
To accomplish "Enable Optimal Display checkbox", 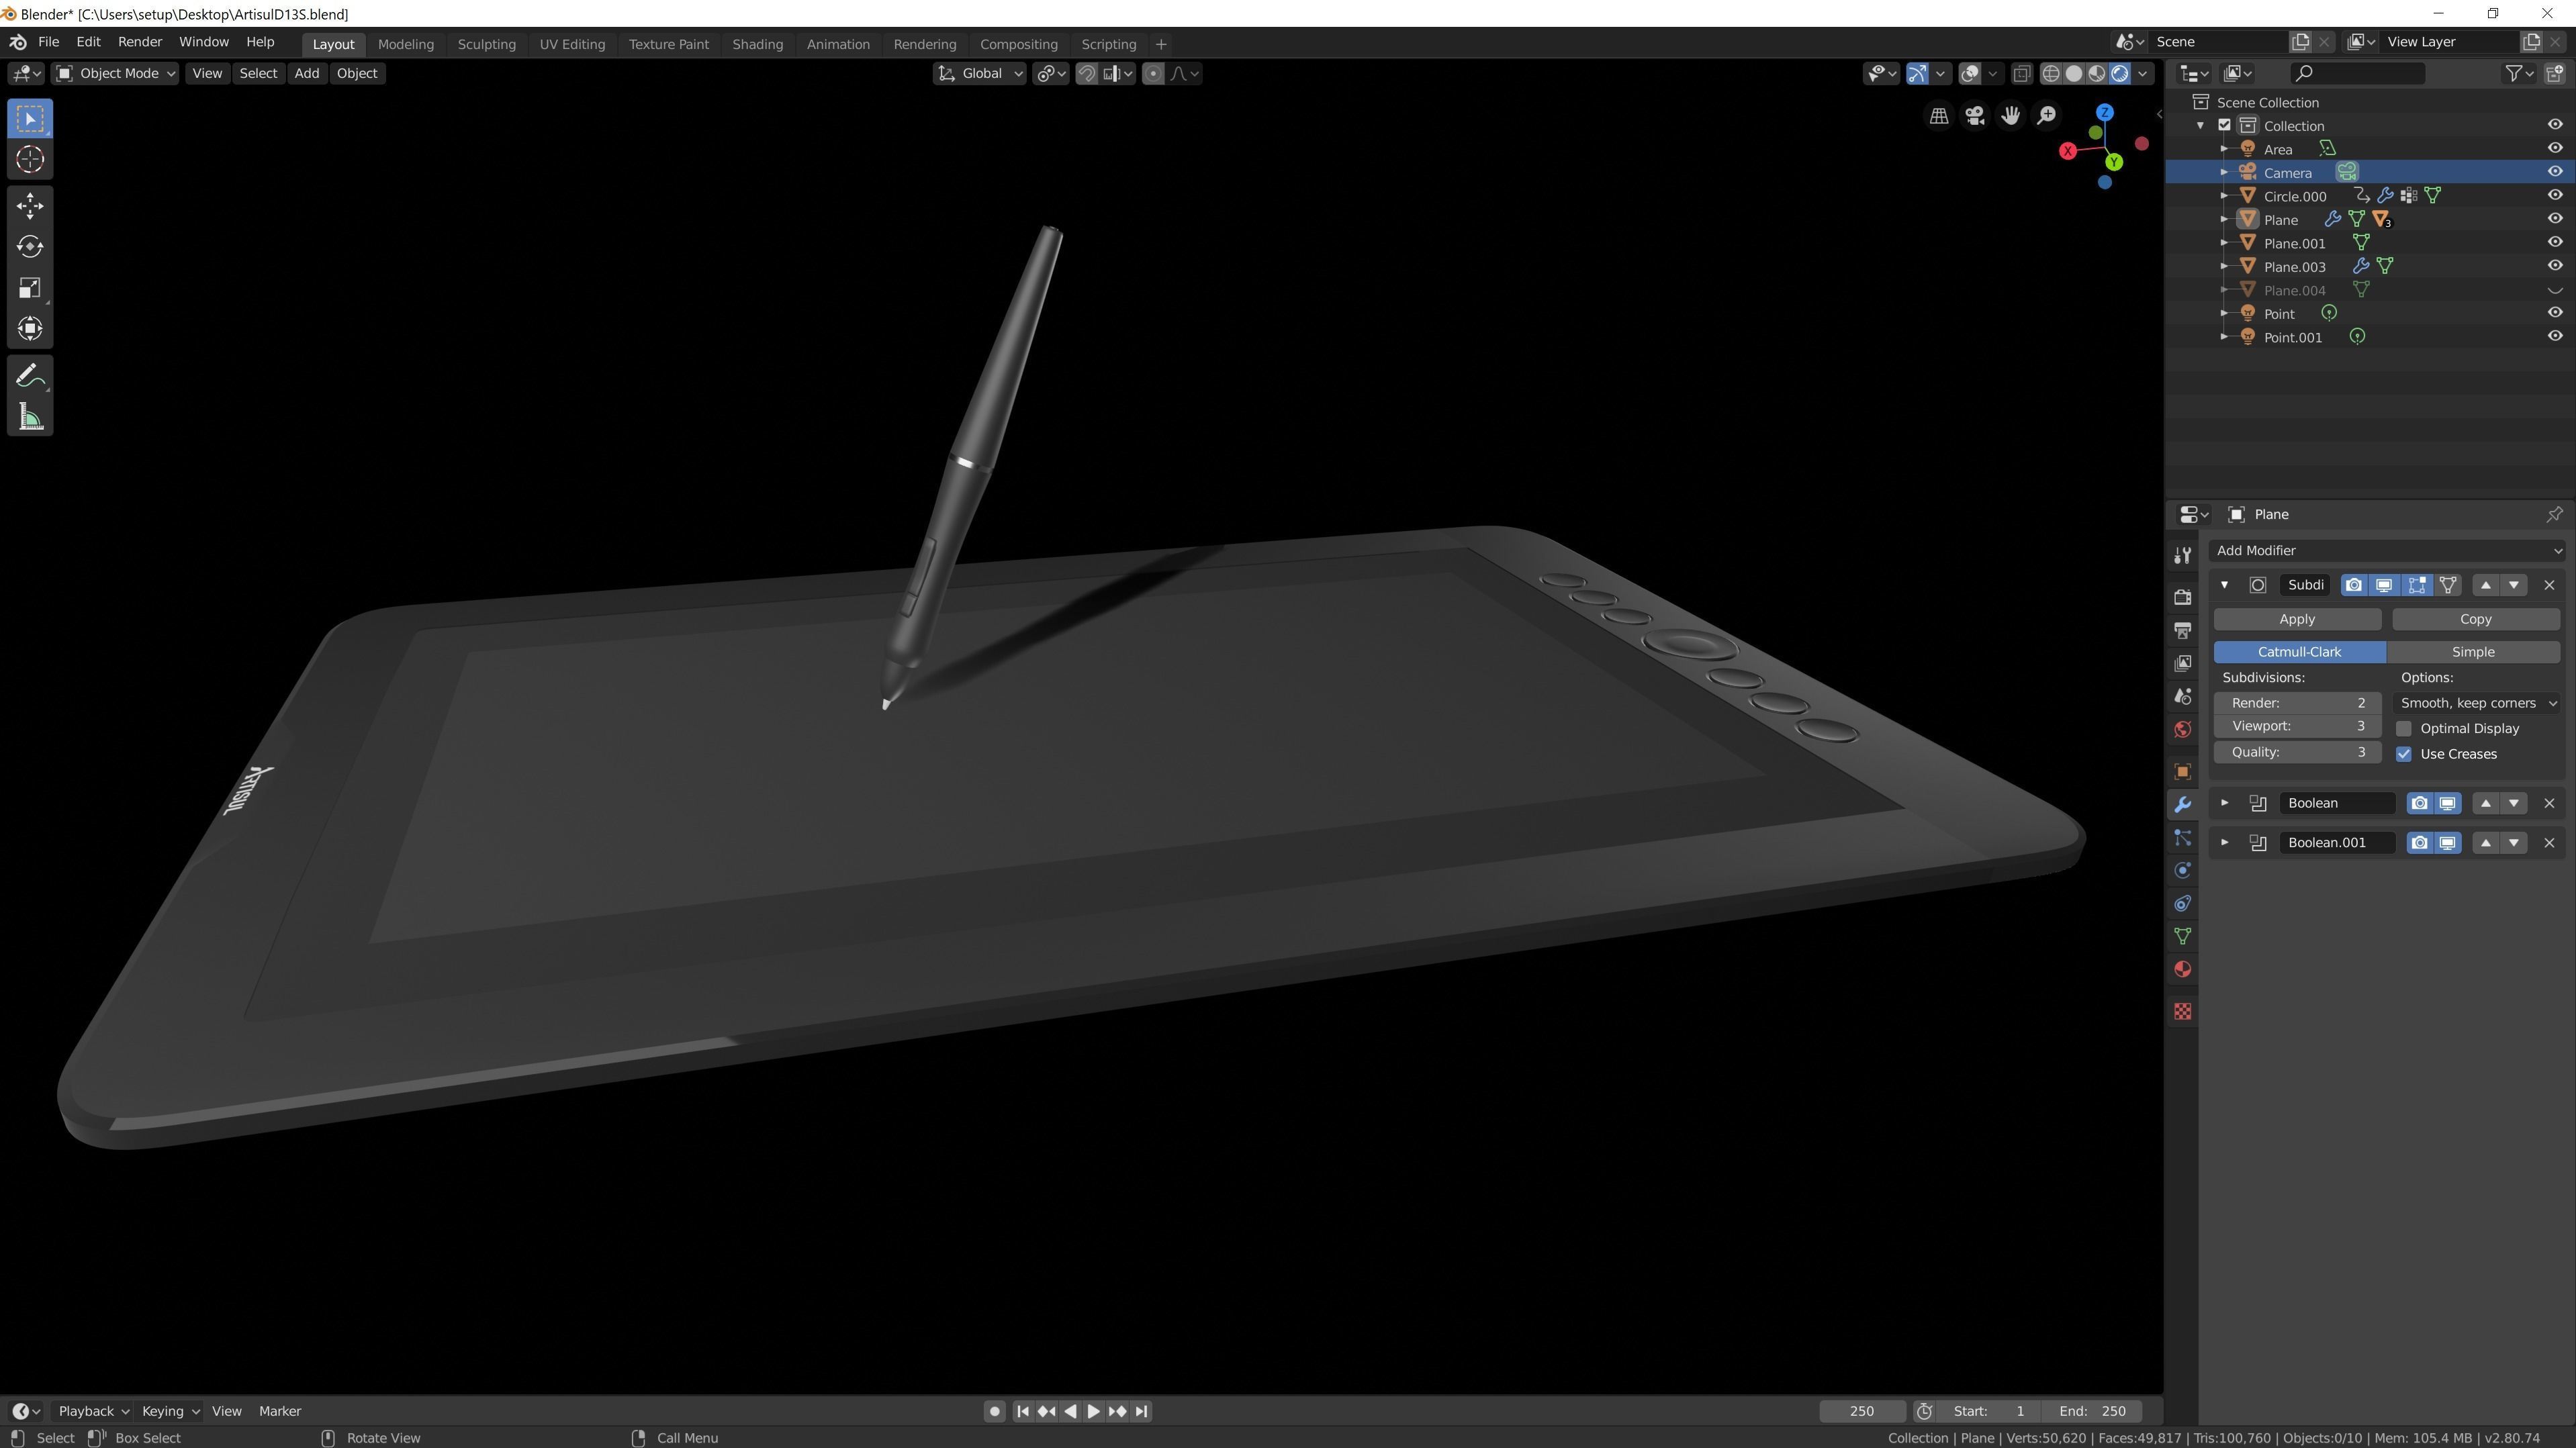I will click(x=2404, y=728).
